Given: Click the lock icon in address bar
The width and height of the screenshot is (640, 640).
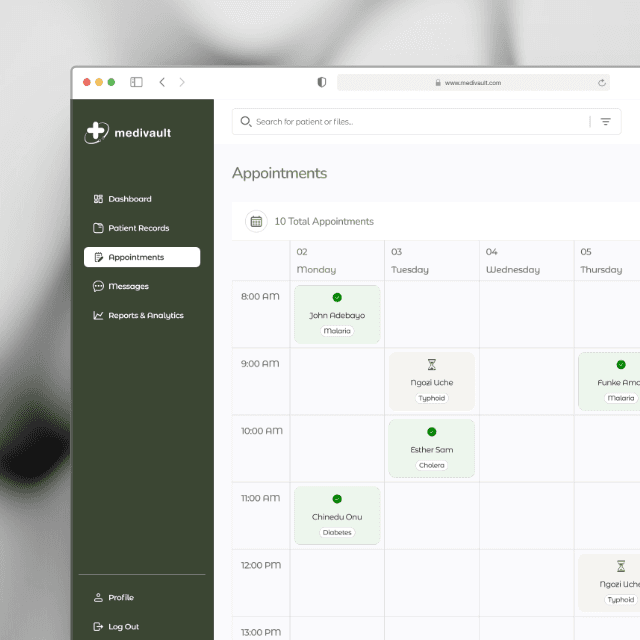Looking at the screenshot, I should 438,83.
